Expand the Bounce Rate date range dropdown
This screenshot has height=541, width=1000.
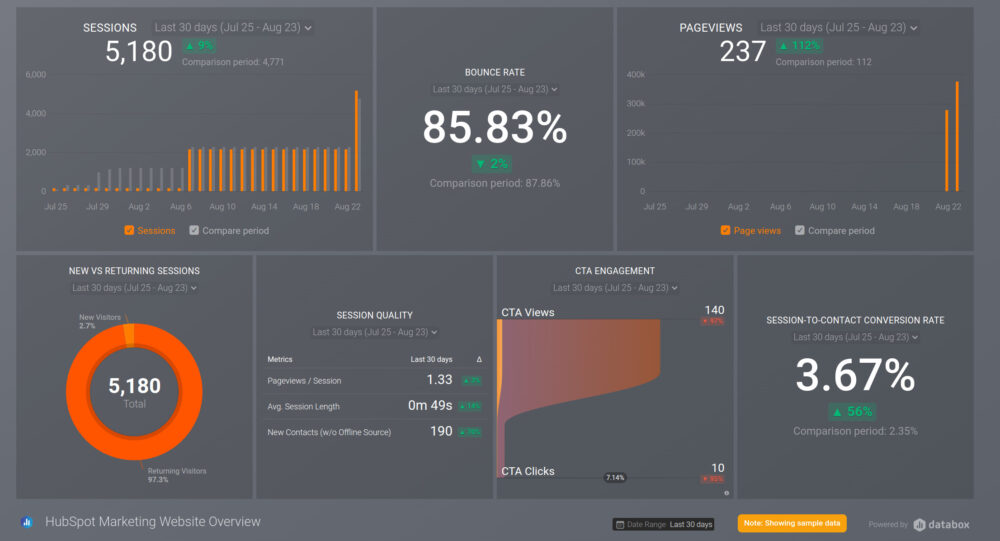click(x=494, y=89)
